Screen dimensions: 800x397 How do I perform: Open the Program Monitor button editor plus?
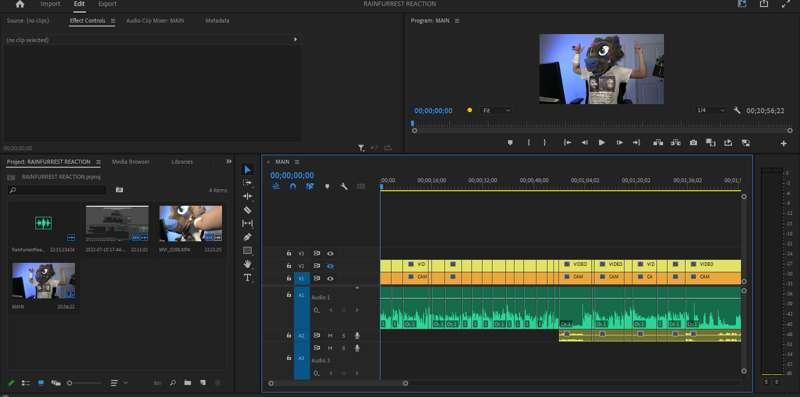(784, 144)
